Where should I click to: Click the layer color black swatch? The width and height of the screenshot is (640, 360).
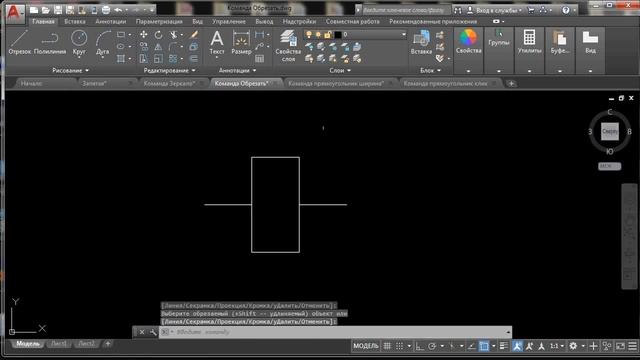click(338, 35)
